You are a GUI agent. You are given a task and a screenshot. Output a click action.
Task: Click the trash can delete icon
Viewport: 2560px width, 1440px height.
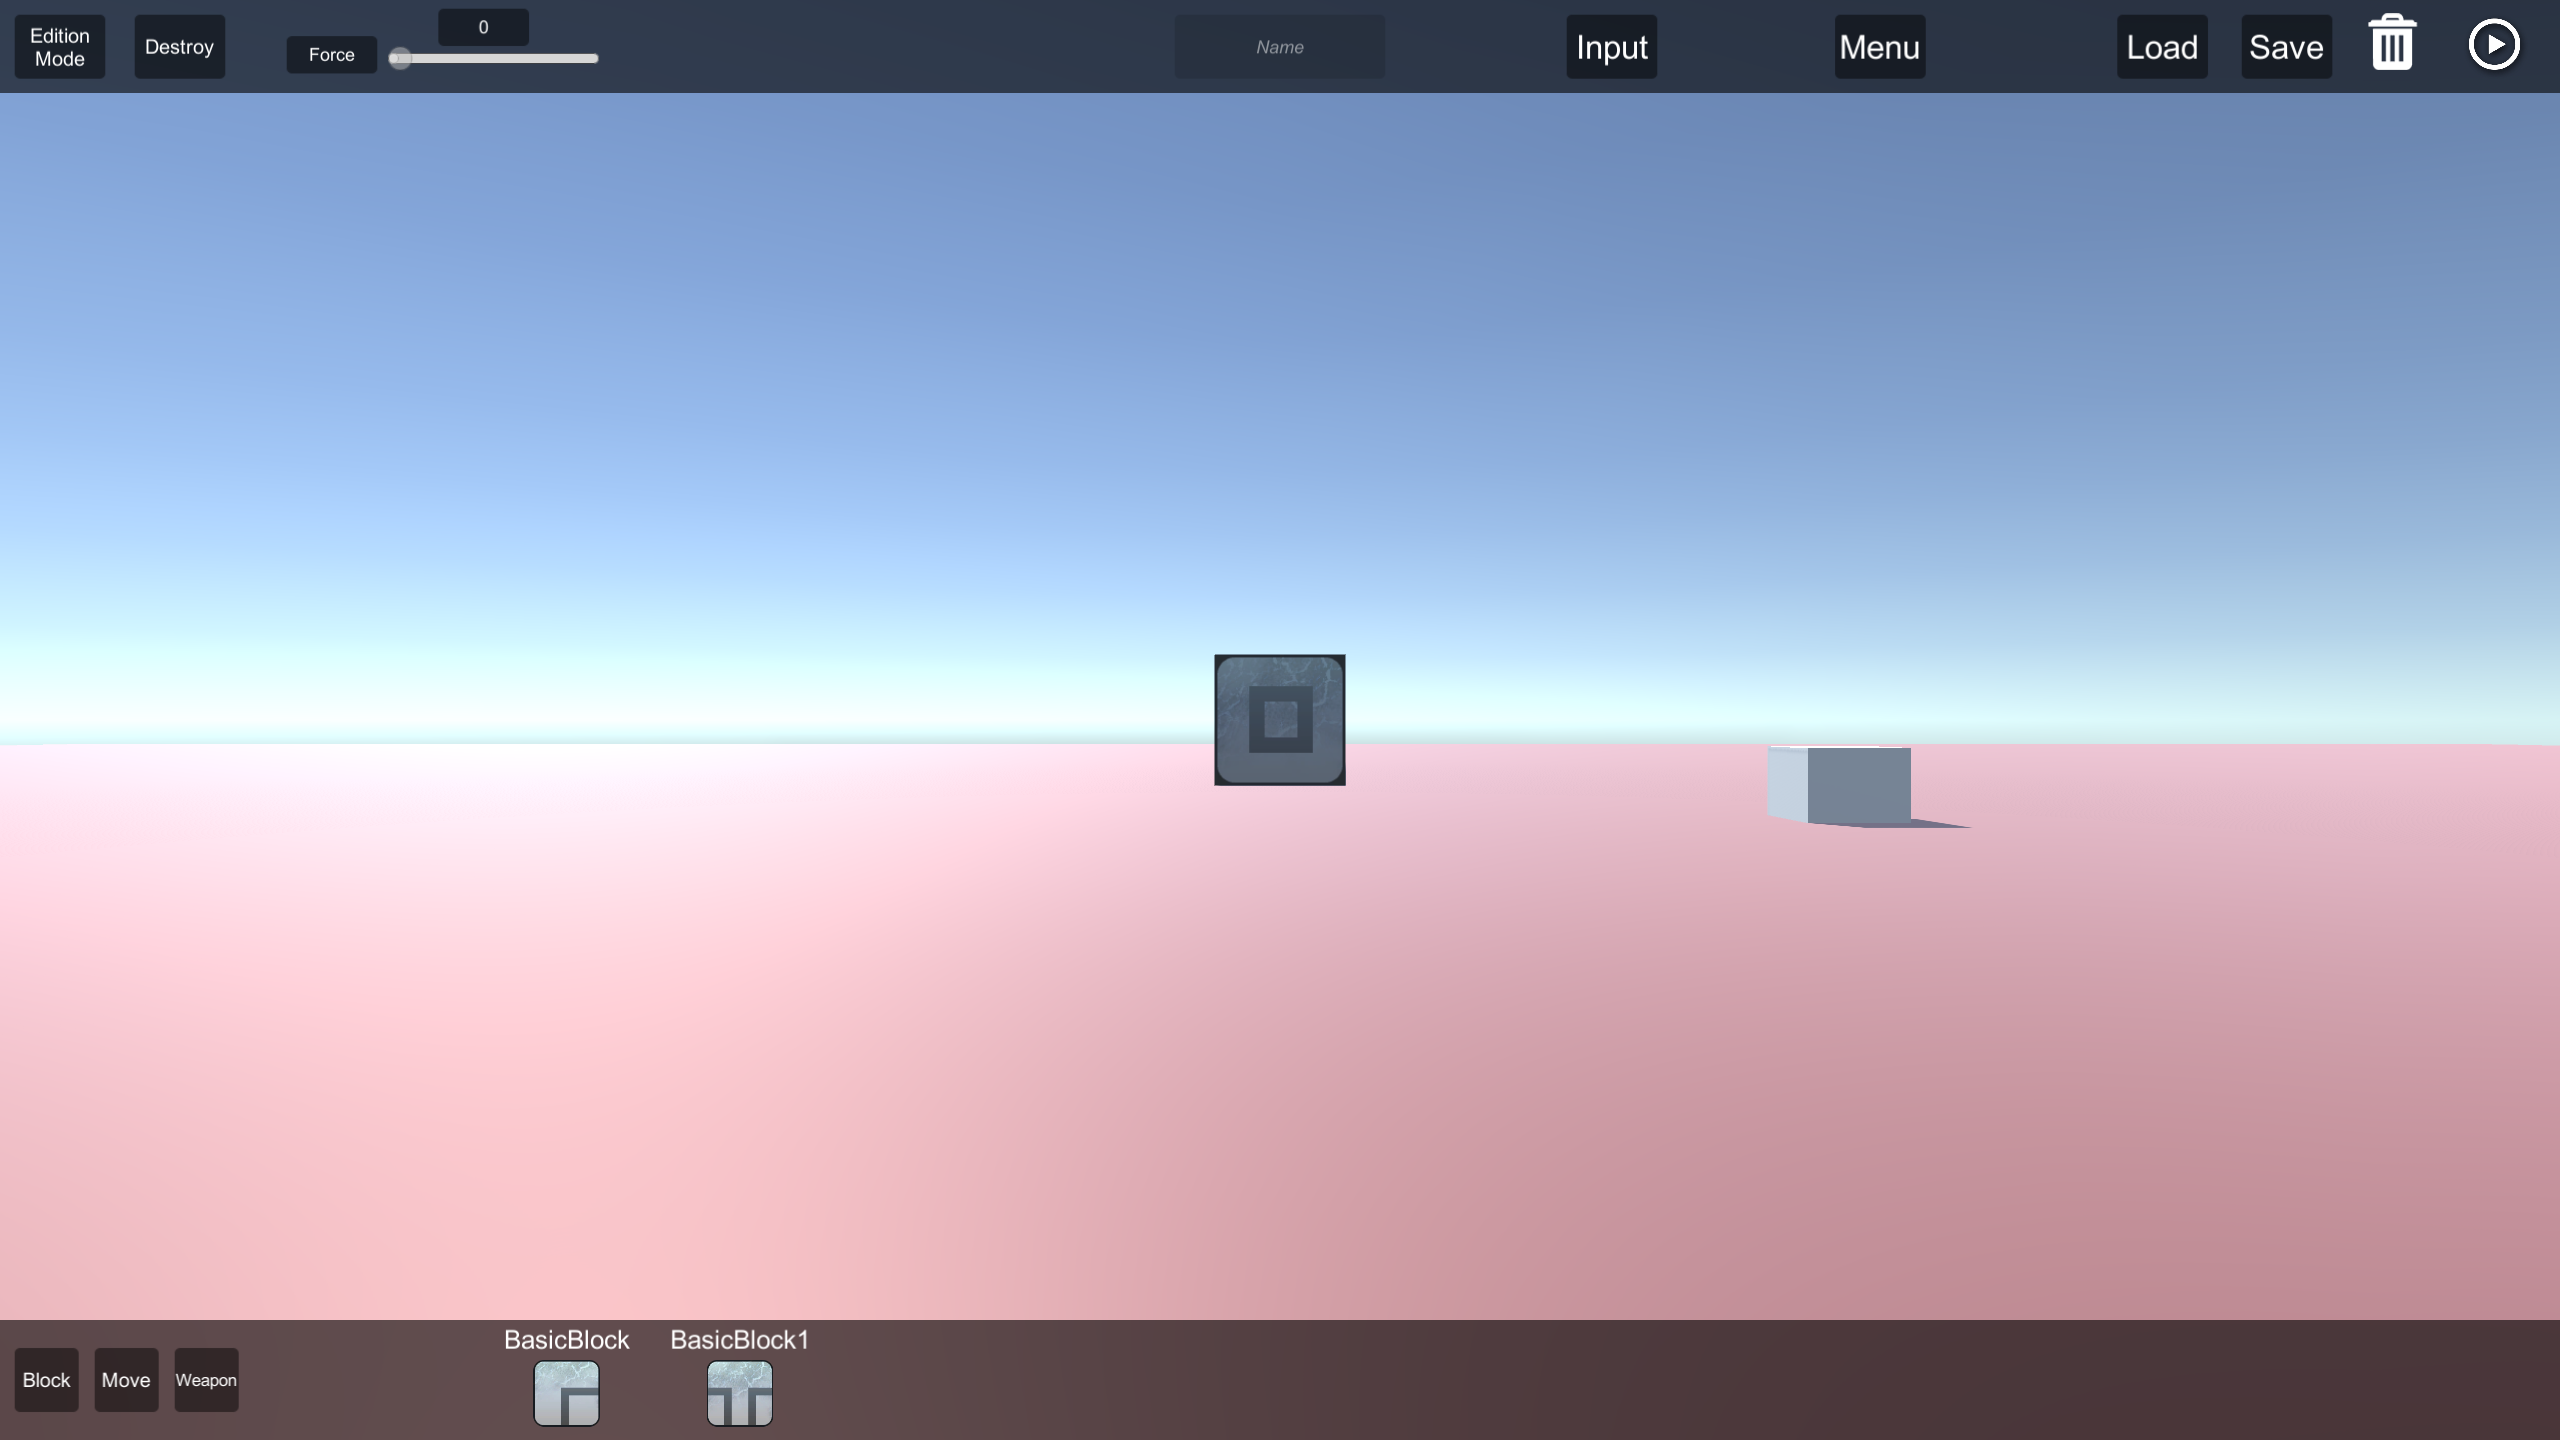pos(2392,44)
